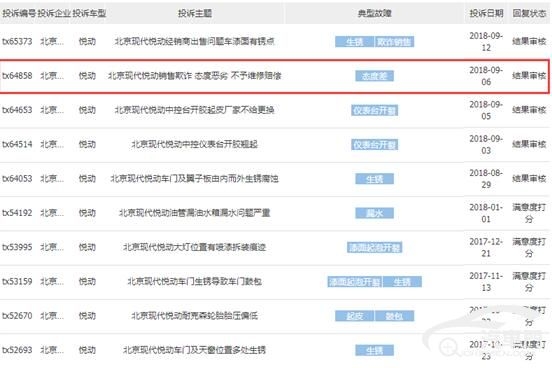Click the date 2018-09-12
Image resolution: width=552 pixels, height=368 pixels.
coord(486,42)
